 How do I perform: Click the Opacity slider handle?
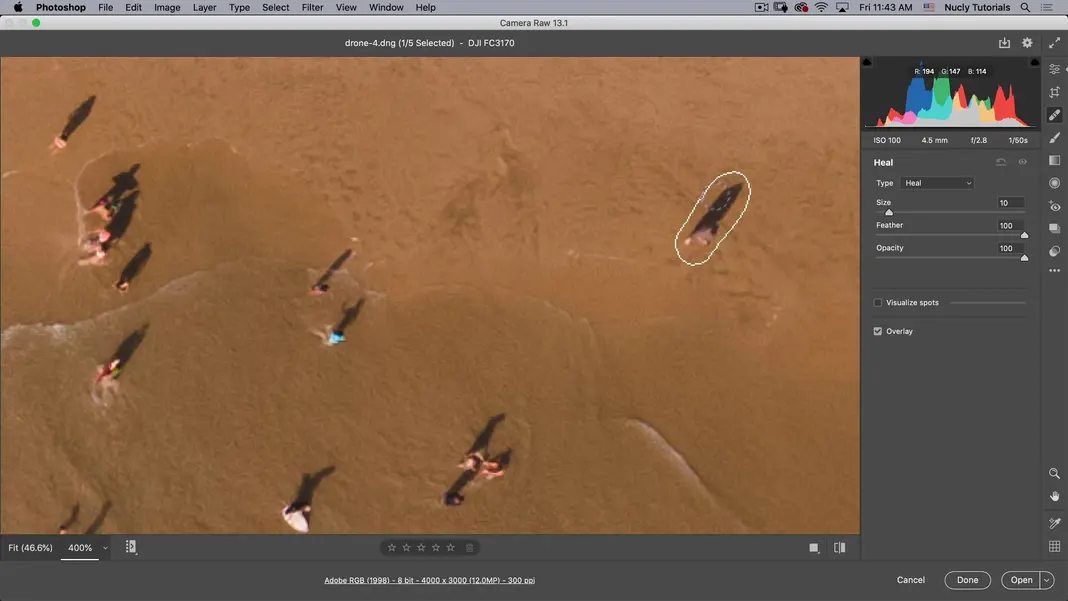[x=1024, y=258]
